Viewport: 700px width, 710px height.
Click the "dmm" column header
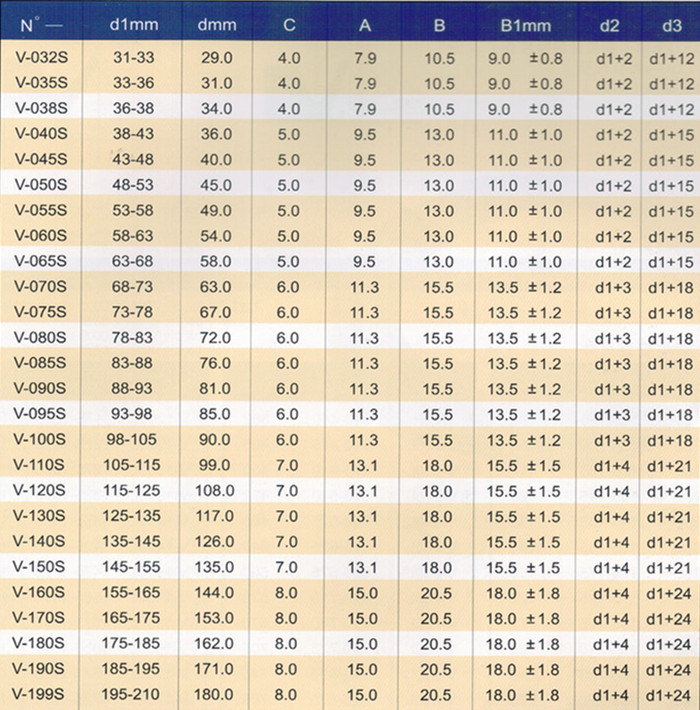[x=215, y=24]
